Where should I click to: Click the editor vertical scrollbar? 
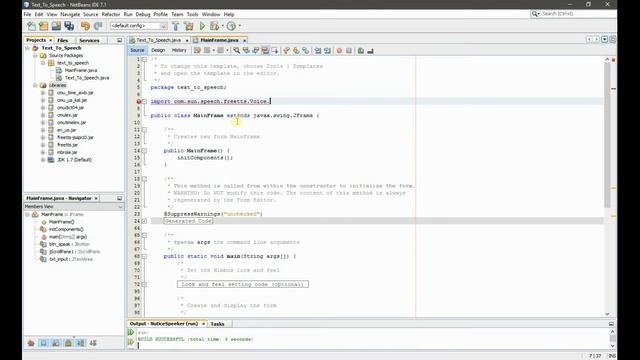607,135
